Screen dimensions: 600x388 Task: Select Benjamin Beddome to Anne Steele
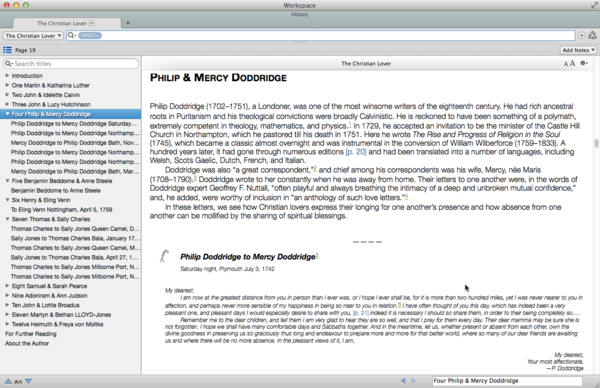[x=56, y=191]
